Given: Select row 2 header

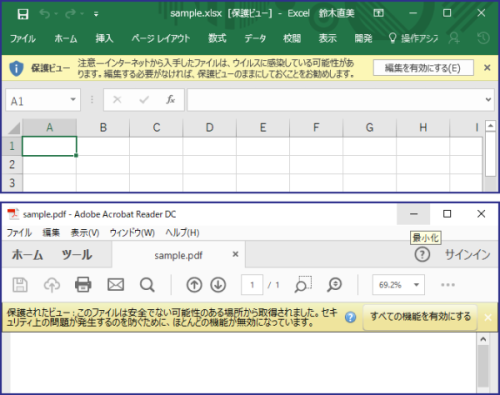Looking at the screenshot, I should point(12,164).
